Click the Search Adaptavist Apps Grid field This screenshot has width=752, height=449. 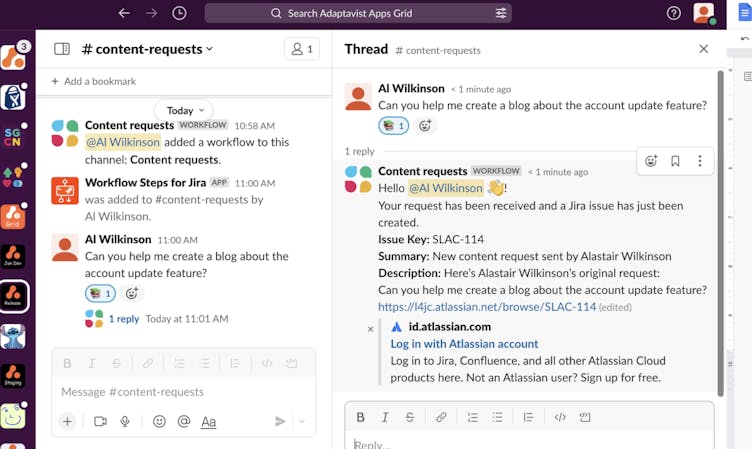[x=358, y=13]
